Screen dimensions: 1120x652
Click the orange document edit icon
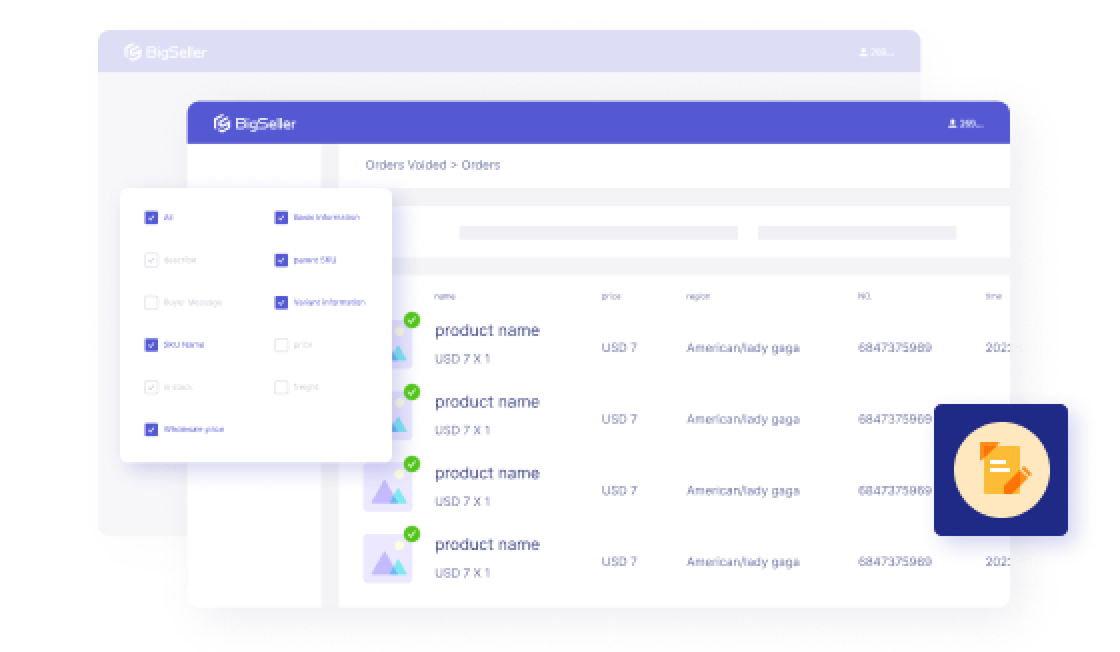point(1001,469)
